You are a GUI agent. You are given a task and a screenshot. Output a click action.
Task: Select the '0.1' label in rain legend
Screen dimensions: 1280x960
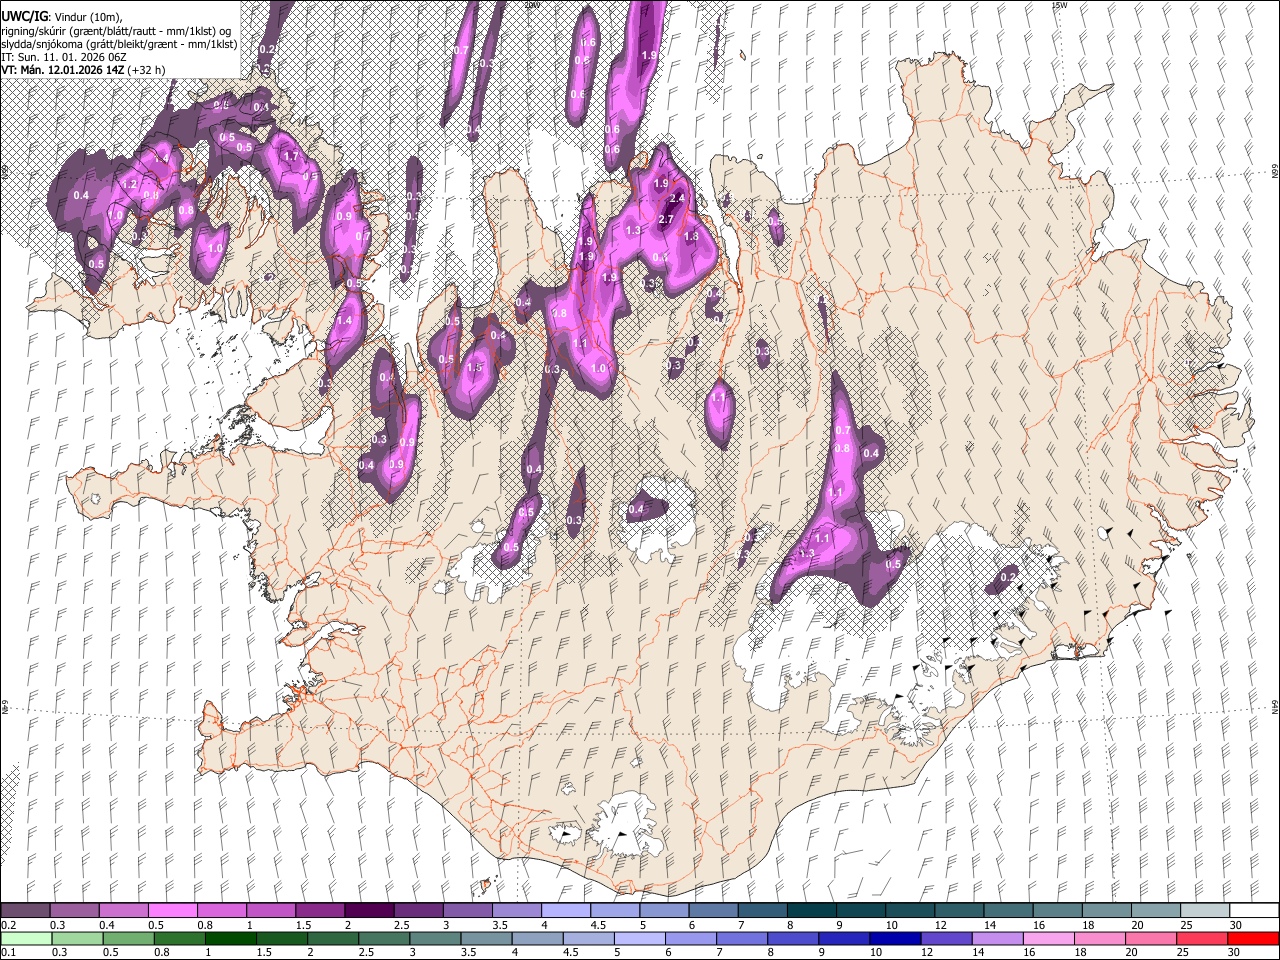point(8,952)
